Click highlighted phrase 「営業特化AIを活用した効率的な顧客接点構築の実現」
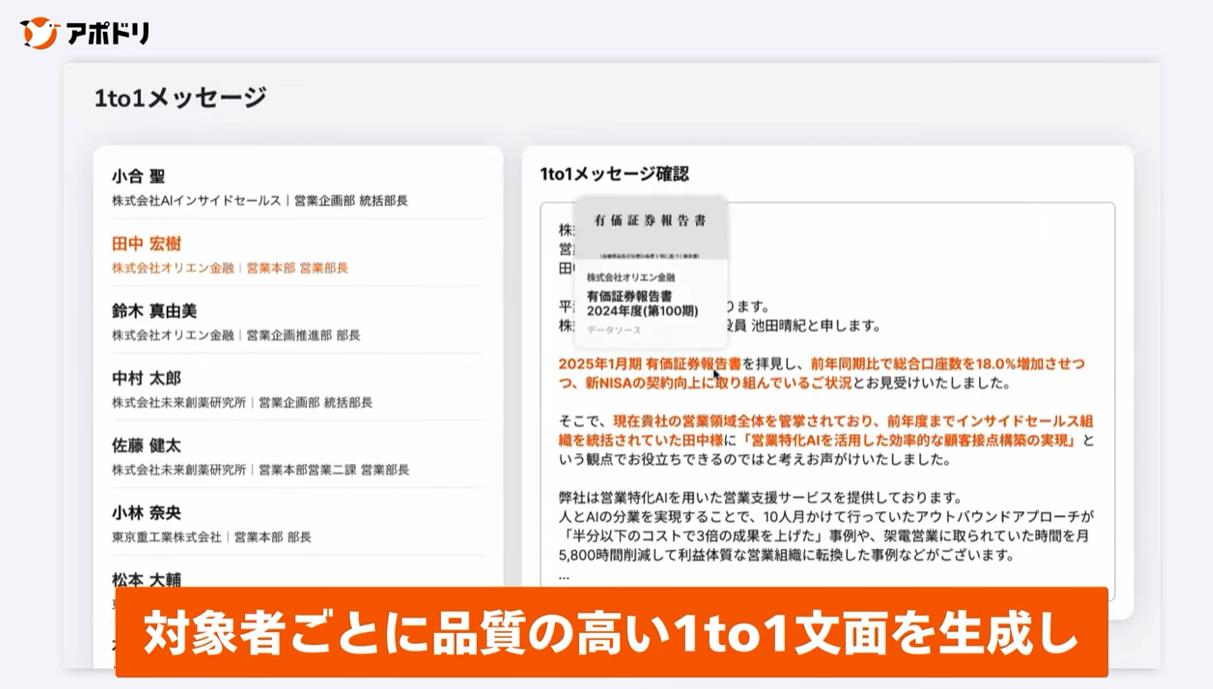The height and width of the screenshot is (689, 1213). 912,440
